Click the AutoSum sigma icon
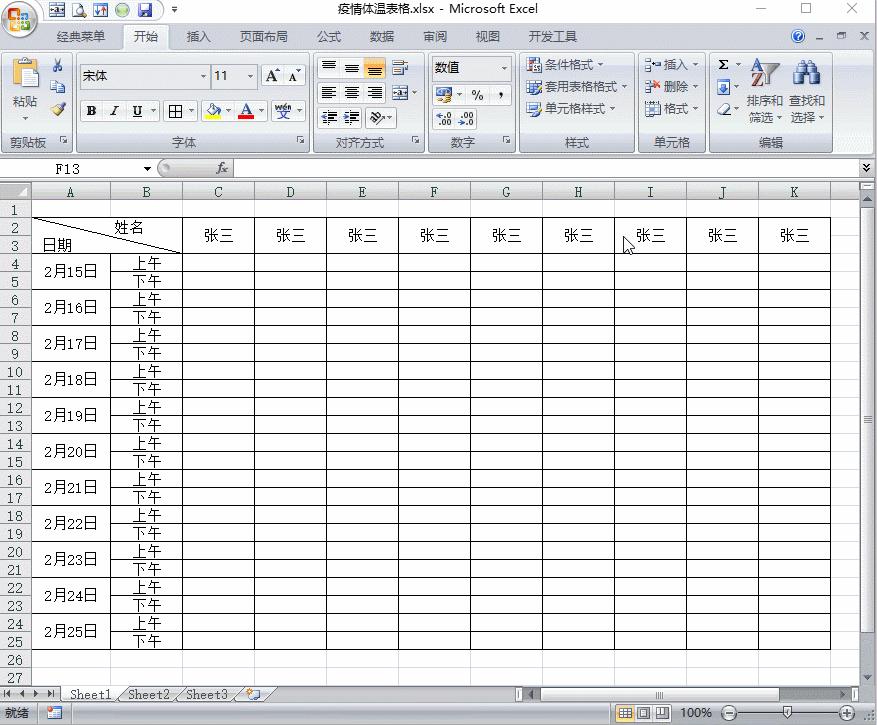This screenshot has height=725, width=877. [723, 64]
